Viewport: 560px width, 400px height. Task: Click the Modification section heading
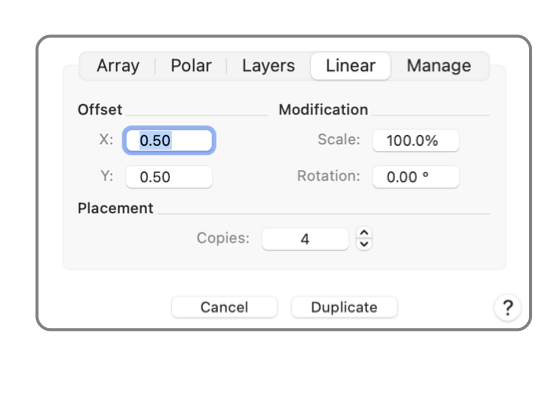323,110
